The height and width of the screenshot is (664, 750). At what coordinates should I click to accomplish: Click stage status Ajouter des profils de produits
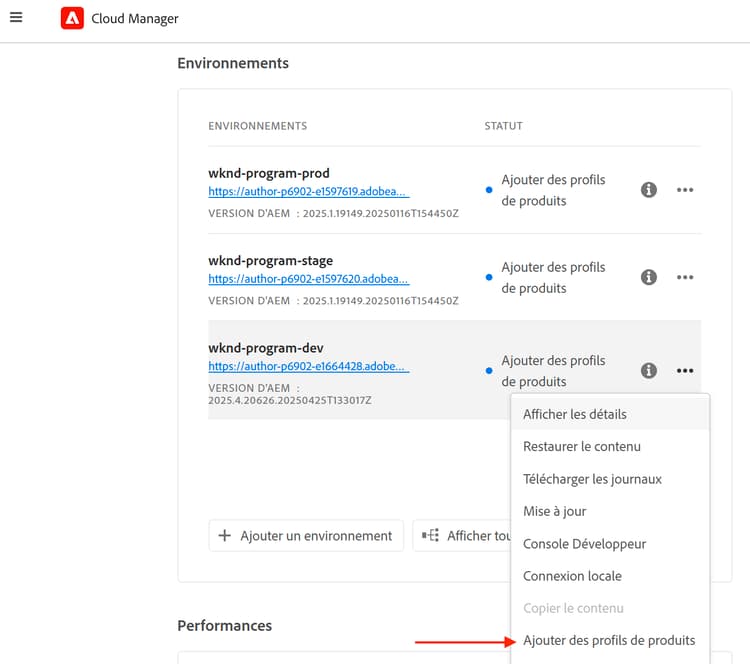click(553, 277)
